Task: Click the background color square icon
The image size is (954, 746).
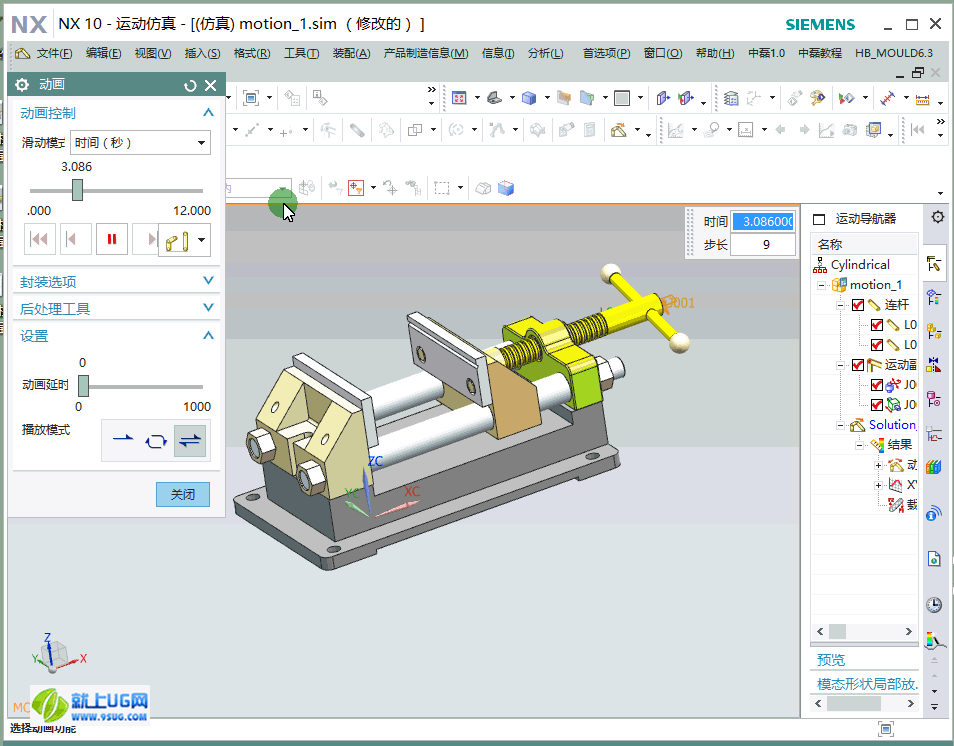Action: coord(622,98)
